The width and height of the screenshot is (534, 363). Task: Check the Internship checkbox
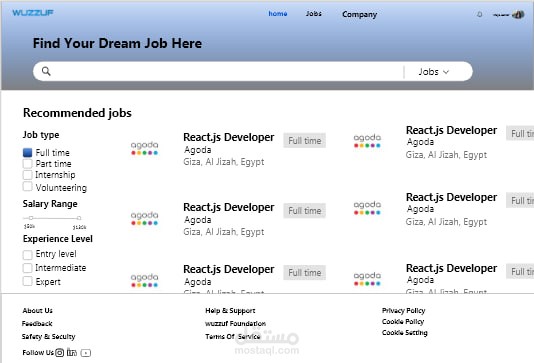(x=28, y=175)
